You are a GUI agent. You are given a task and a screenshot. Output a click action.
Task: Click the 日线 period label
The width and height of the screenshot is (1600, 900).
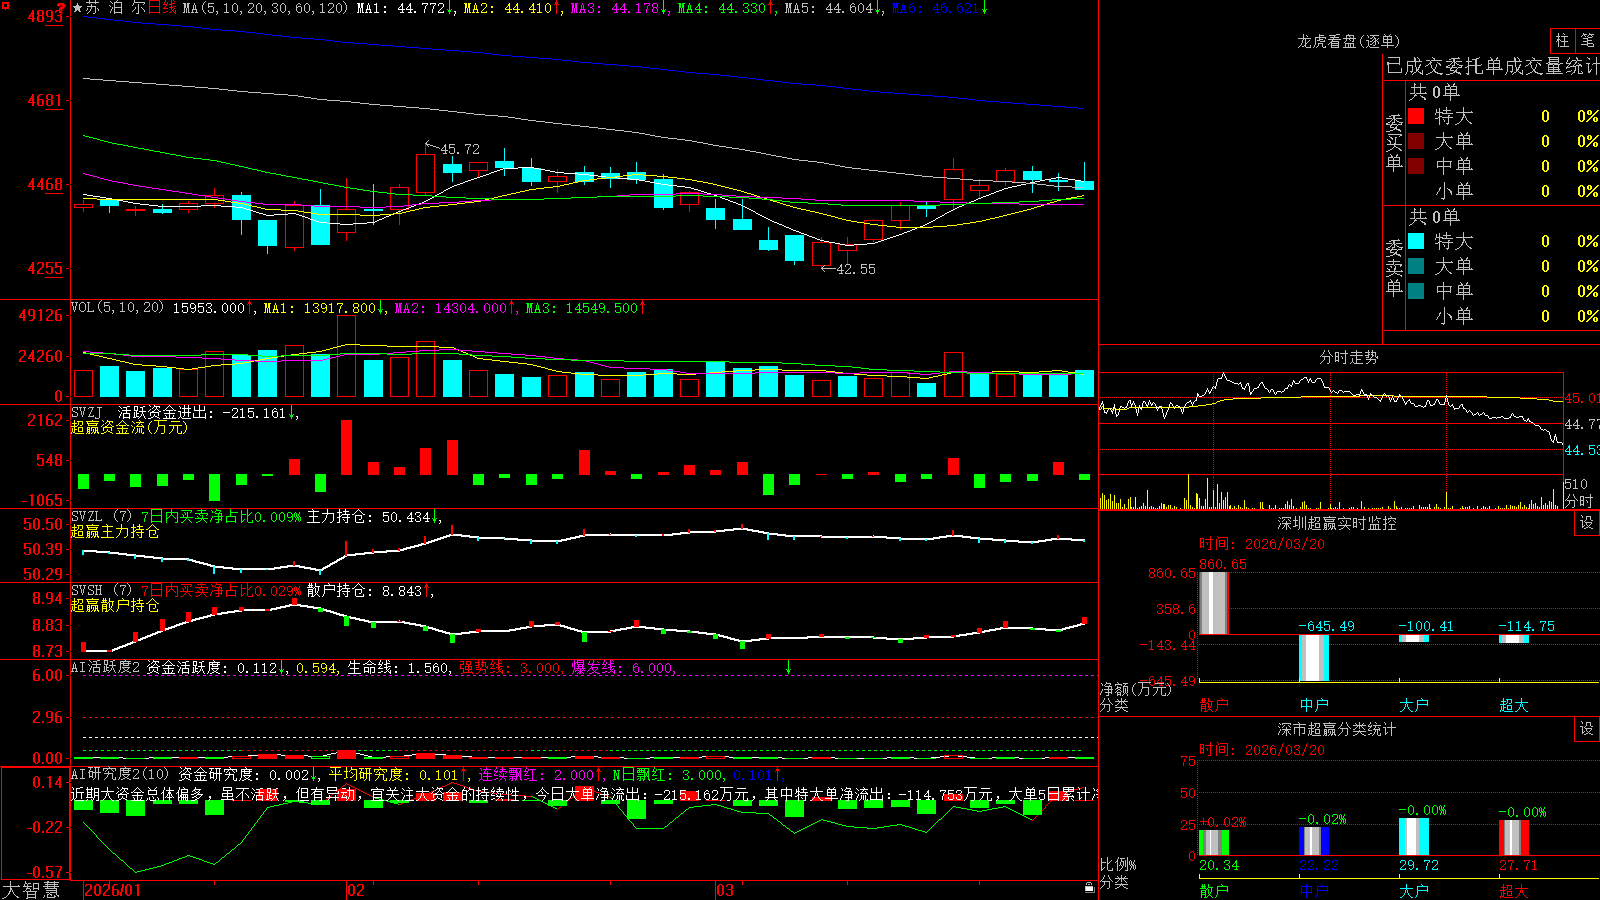coord(163,8)
